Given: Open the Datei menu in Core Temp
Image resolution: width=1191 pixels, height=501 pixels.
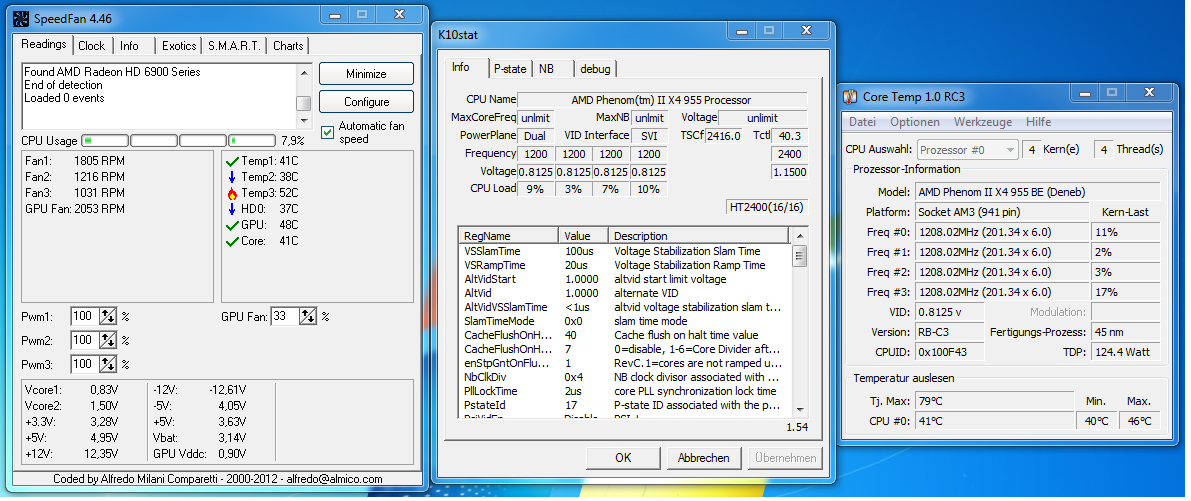Looking at the screenshot, I should coord(862,121).
